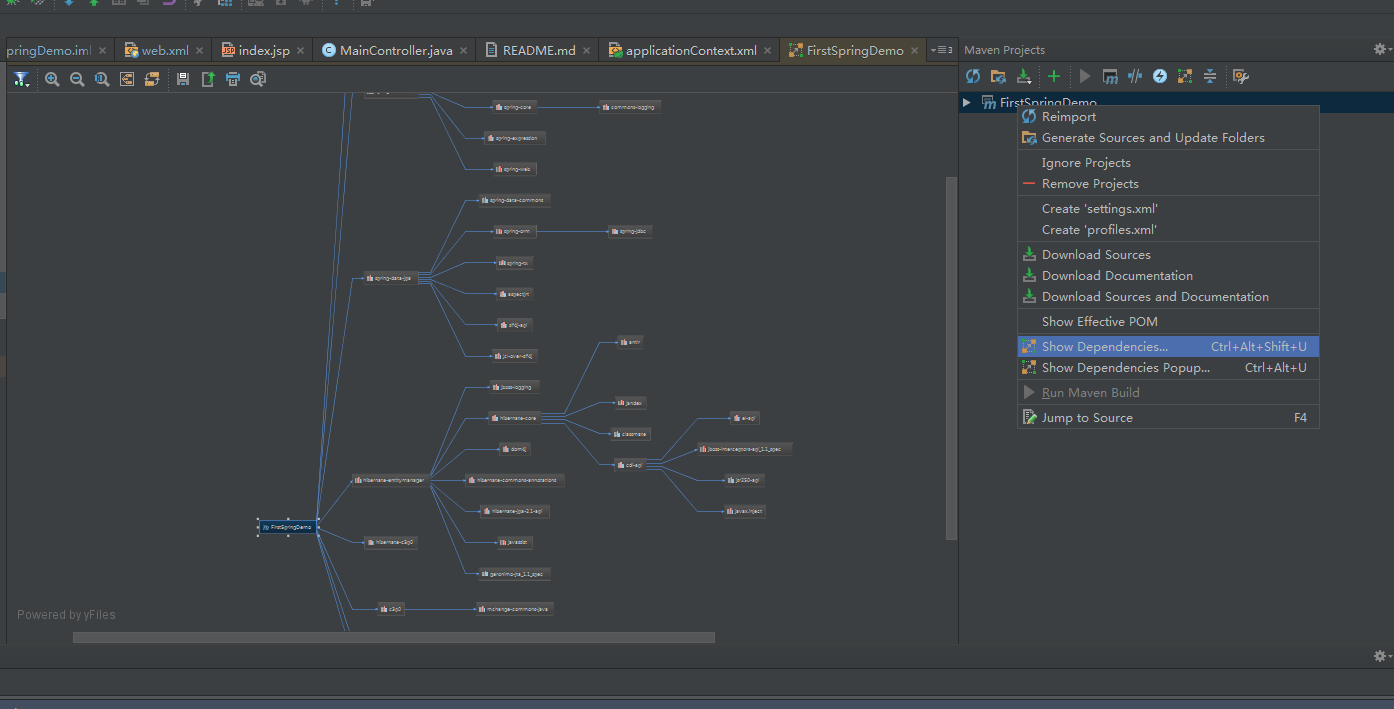Open Maven settings wrench icon
The image size is (1394, 709).
1241,76
